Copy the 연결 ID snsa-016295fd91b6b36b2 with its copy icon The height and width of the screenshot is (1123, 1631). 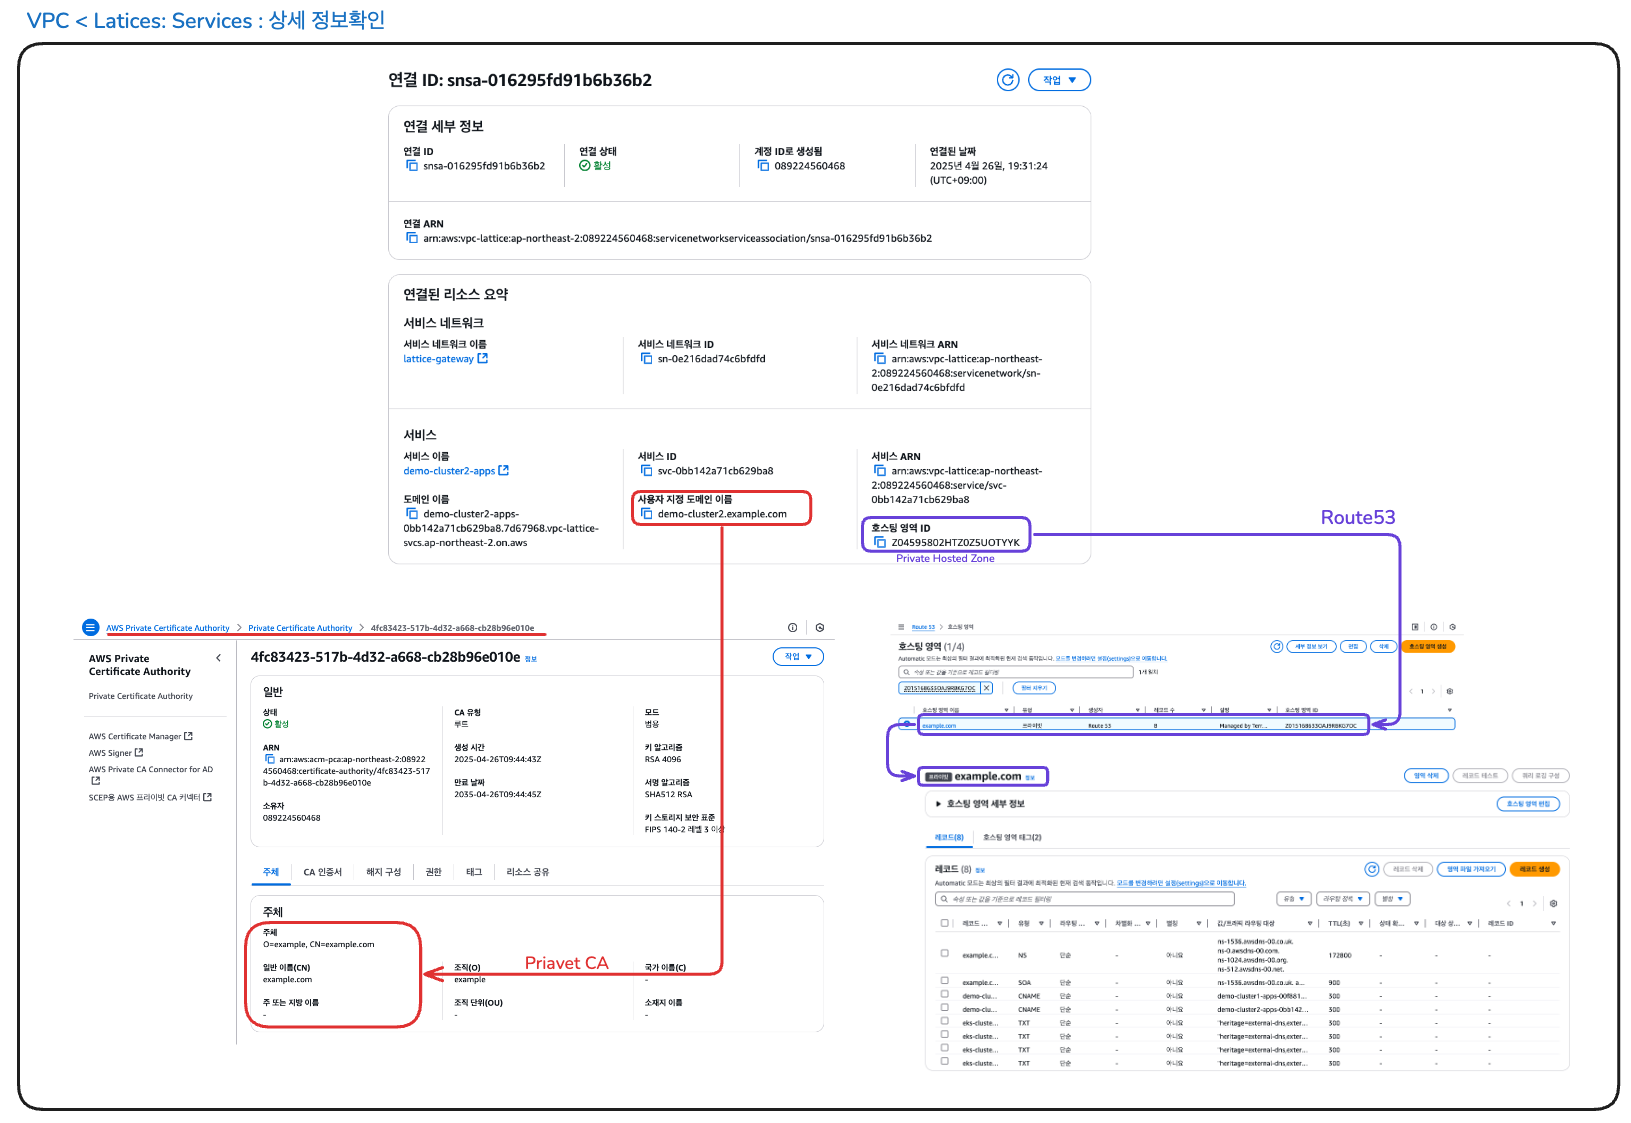pyautogui.click(x=412, y=166)
